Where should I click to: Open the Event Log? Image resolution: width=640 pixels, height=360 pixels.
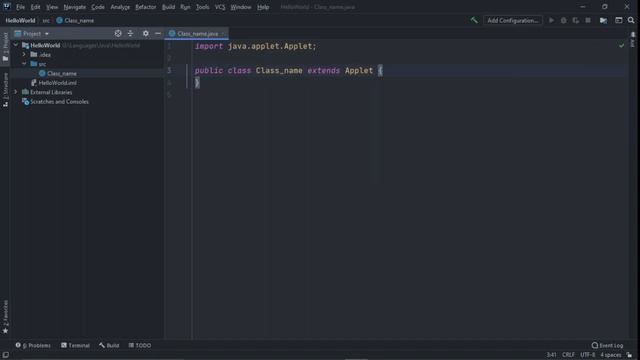(x=607, y=345)
